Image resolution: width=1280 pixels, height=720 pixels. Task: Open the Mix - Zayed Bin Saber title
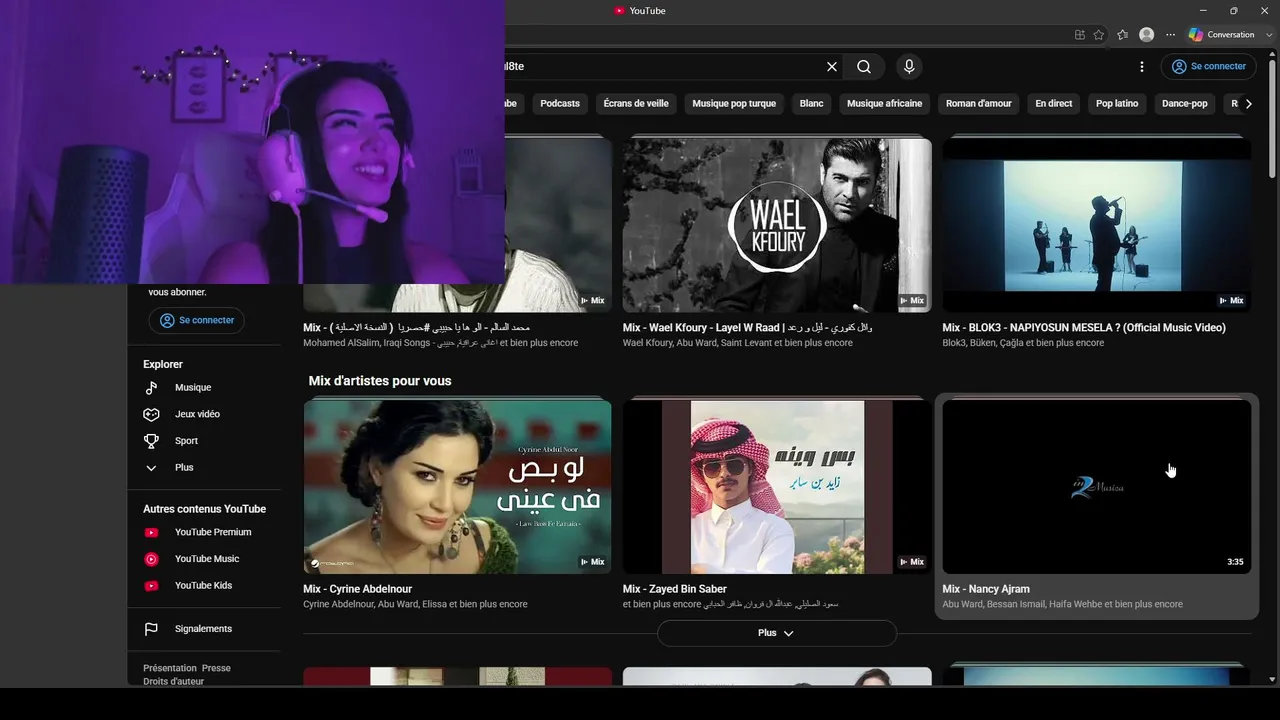pyautogui.click(x=675, y=589)
